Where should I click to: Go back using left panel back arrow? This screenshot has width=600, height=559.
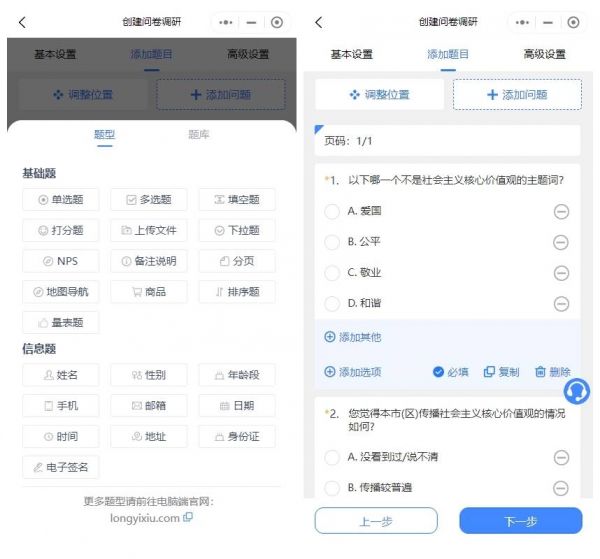click(22, 22)
